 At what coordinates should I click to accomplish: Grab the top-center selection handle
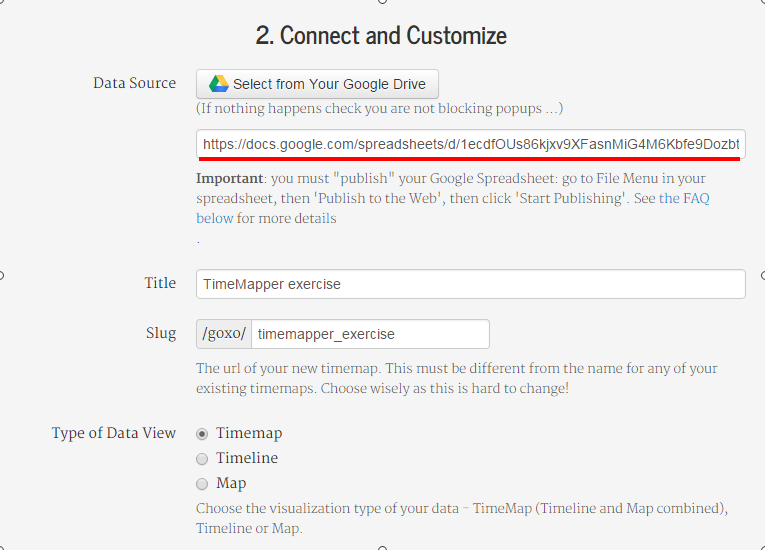tap(382, 1)
